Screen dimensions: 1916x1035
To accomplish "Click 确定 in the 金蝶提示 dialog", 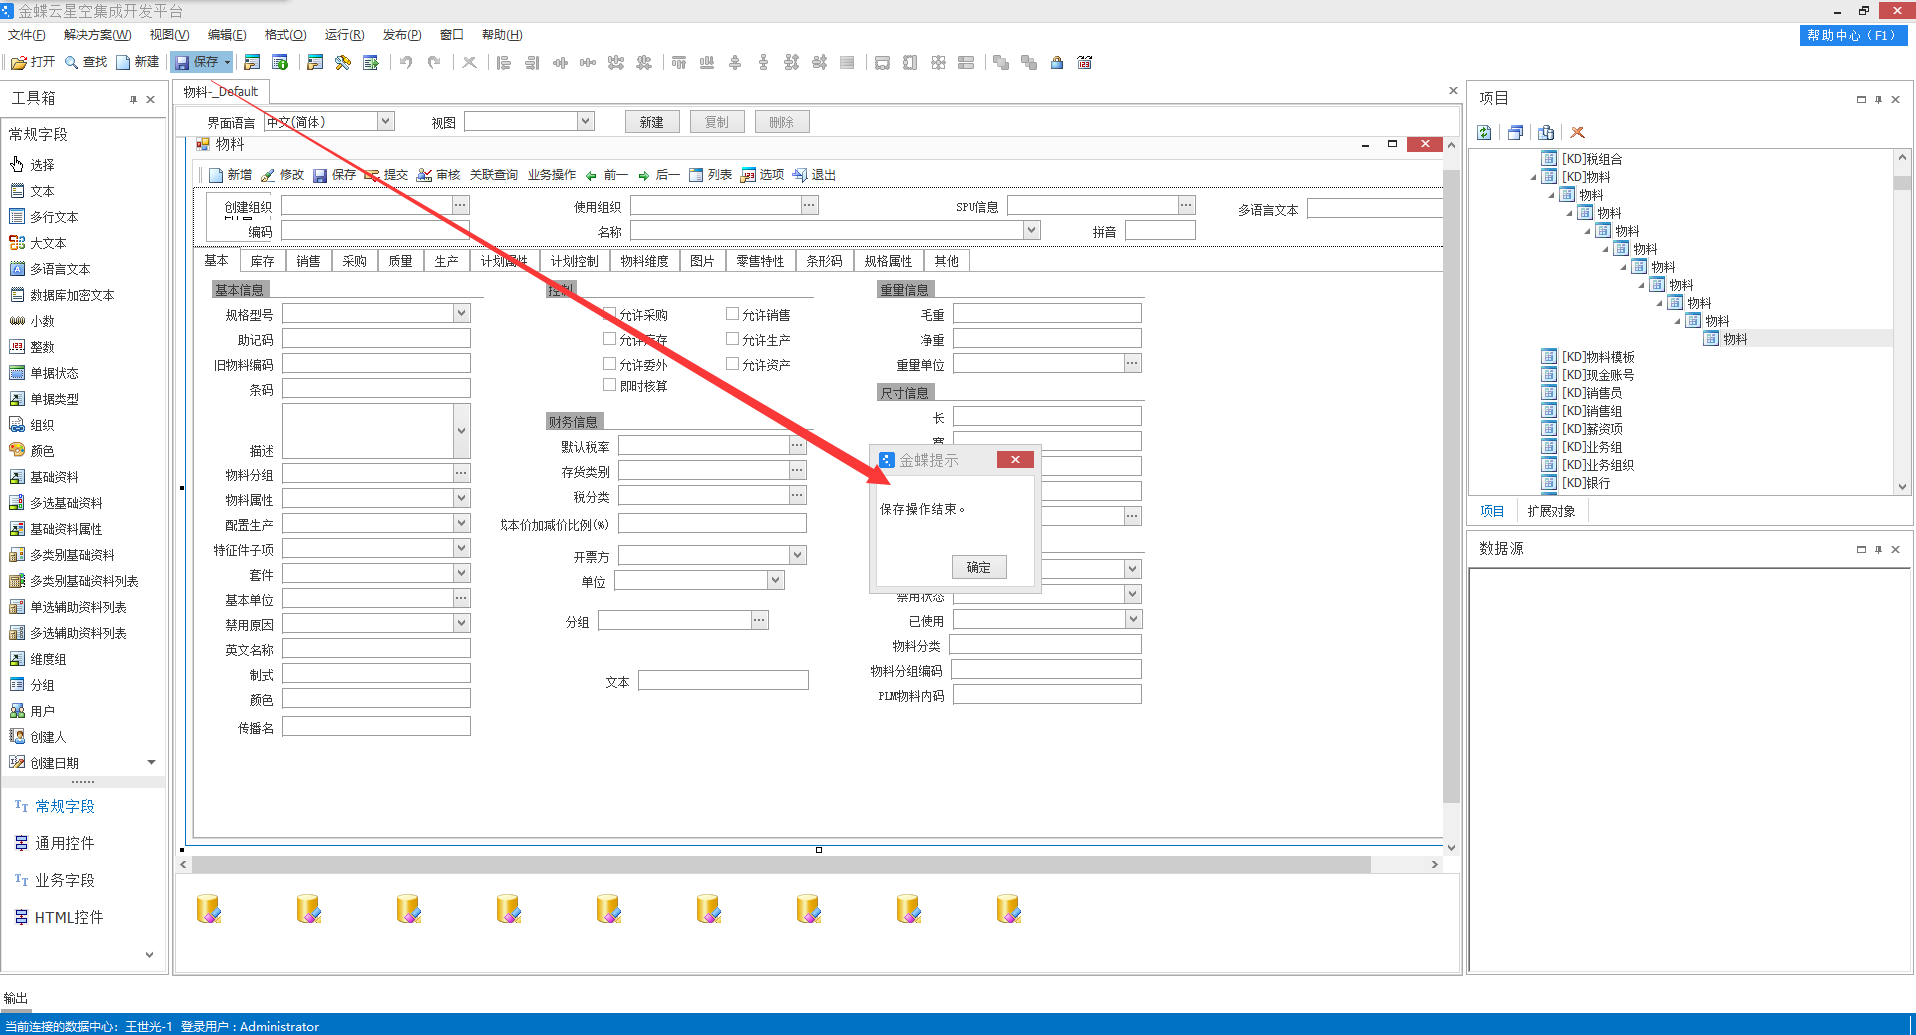I will [978, 567].
